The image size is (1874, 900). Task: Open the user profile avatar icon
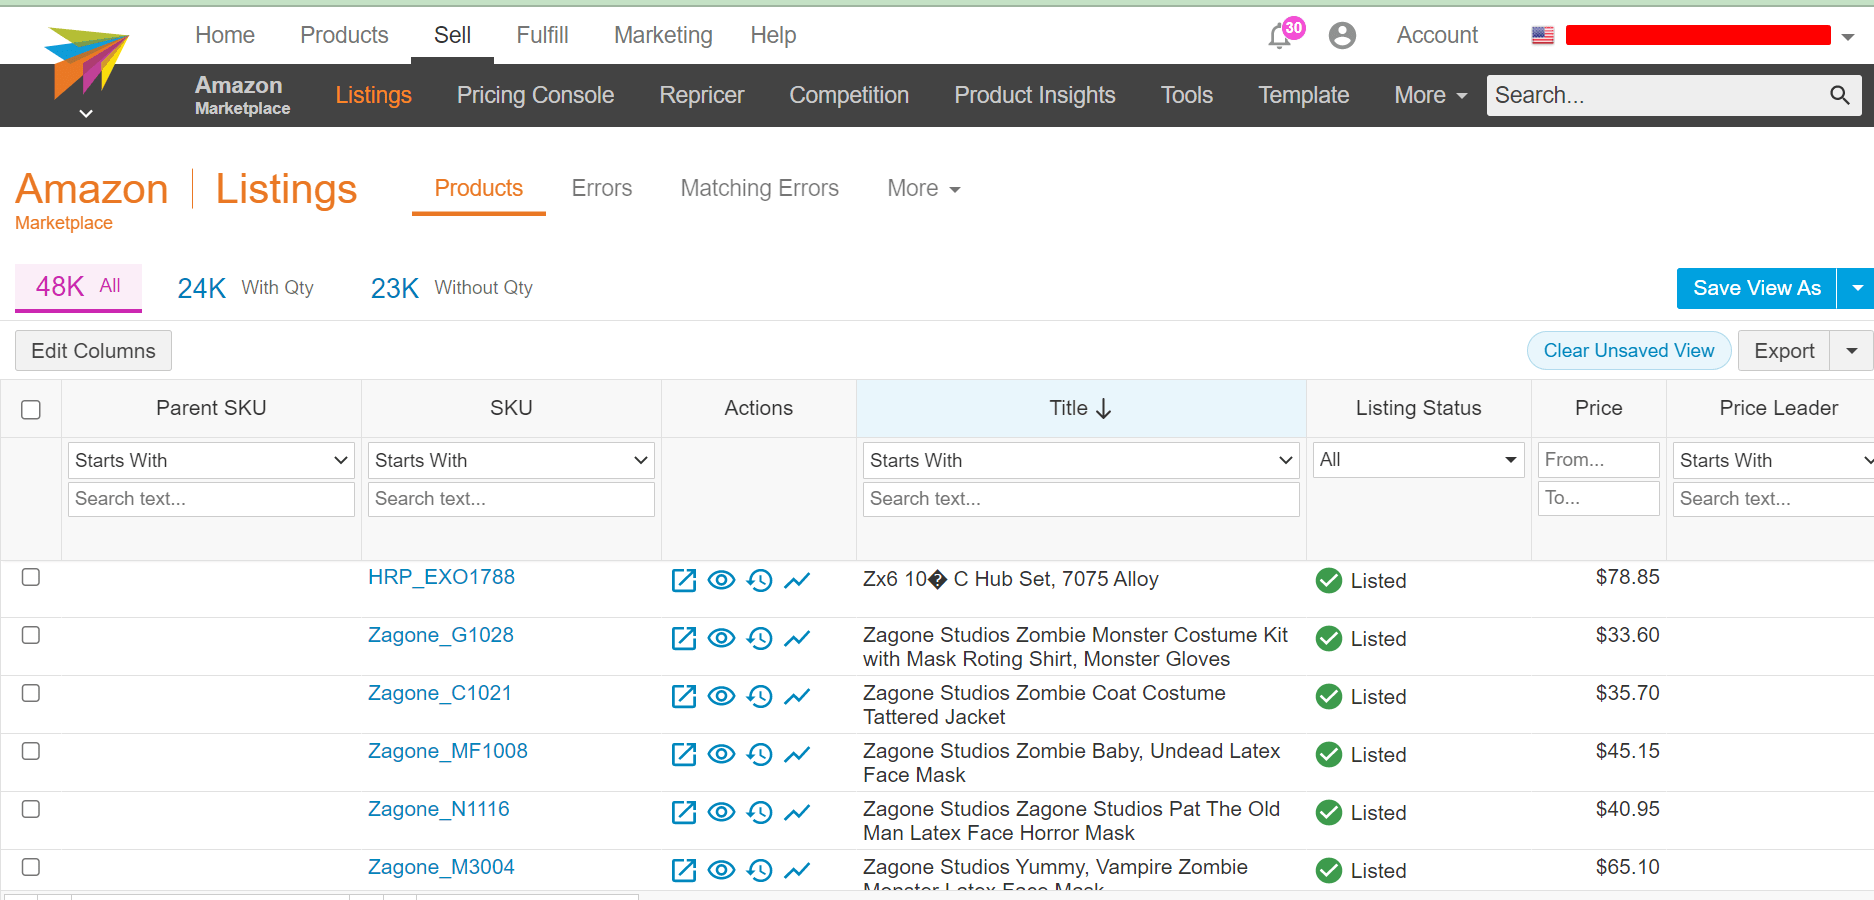1342,36
